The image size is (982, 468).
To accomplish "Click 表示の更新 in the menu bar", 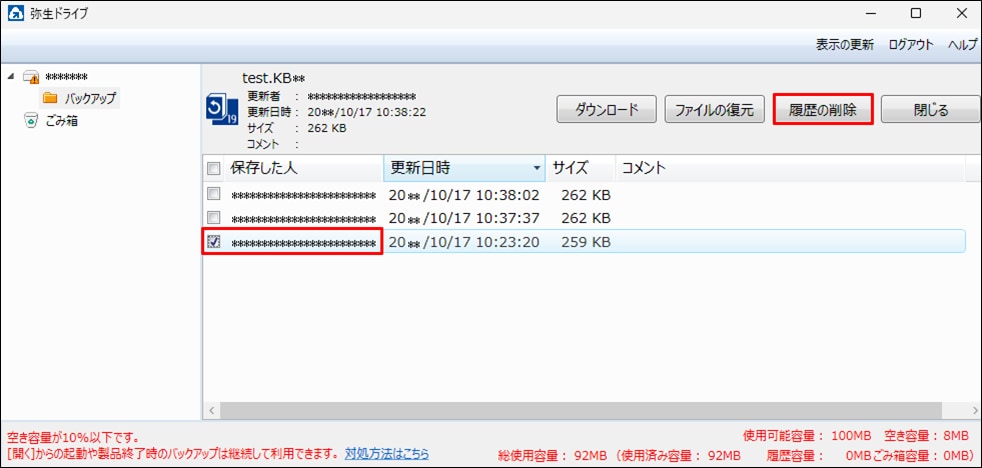I will click(x=844, y=45).
